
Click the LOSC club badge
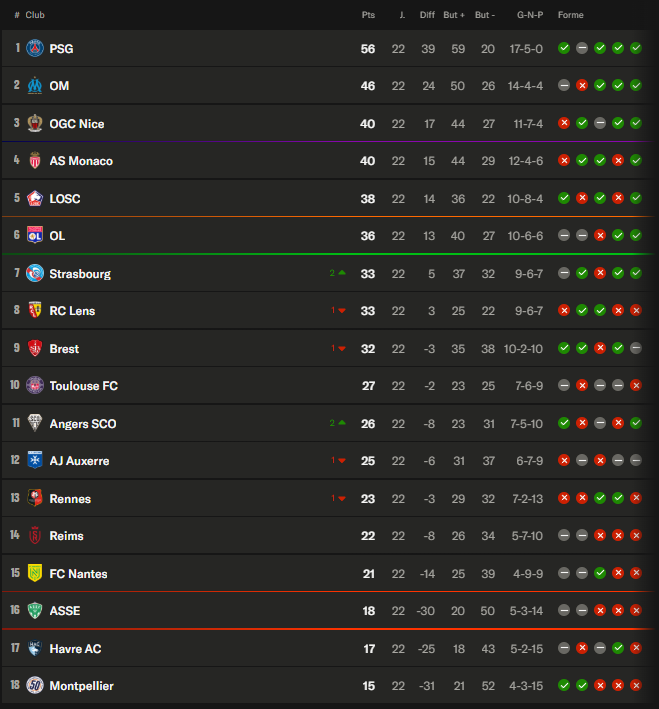pyautogui.click(x=35, y=198)
